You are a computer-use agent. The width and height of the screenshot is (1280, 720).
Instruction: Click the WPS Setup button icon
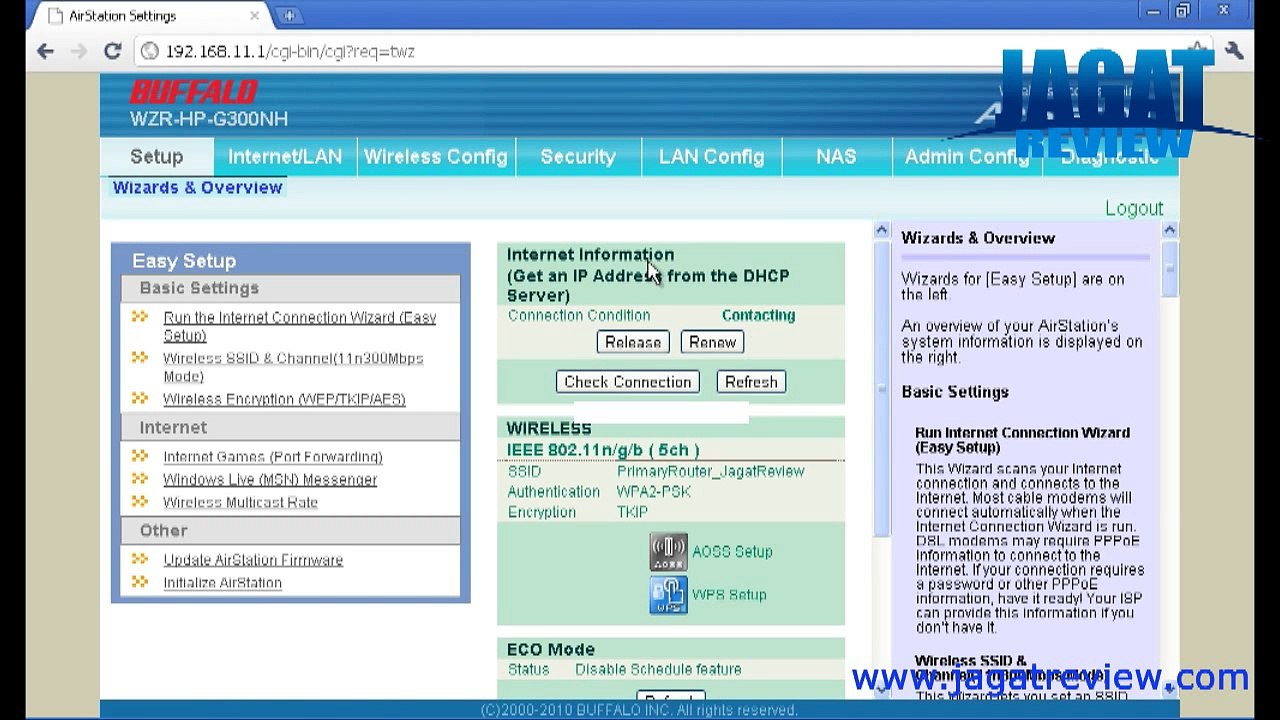click(668, 595)
